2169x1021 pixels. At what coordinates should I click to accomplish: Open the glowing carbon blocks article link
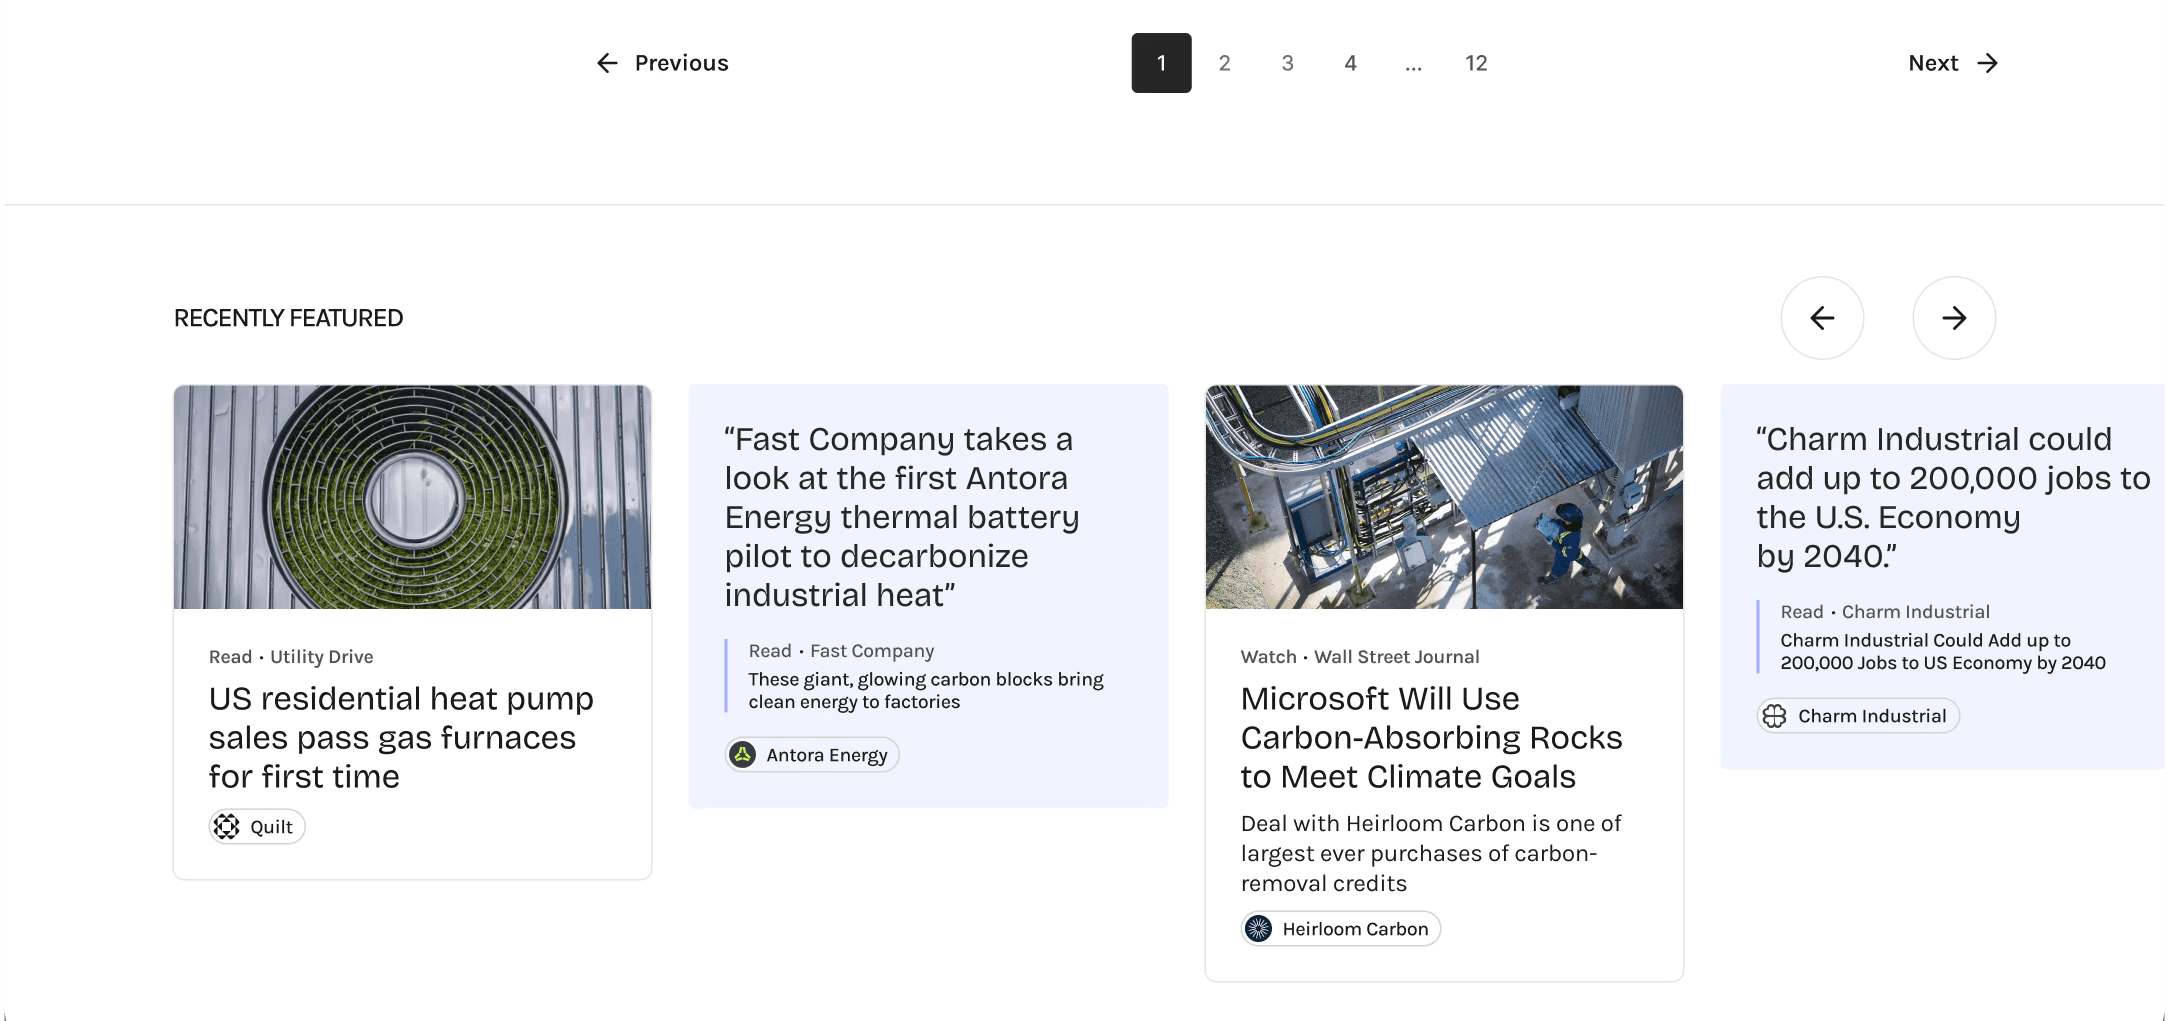click(925, 690)
